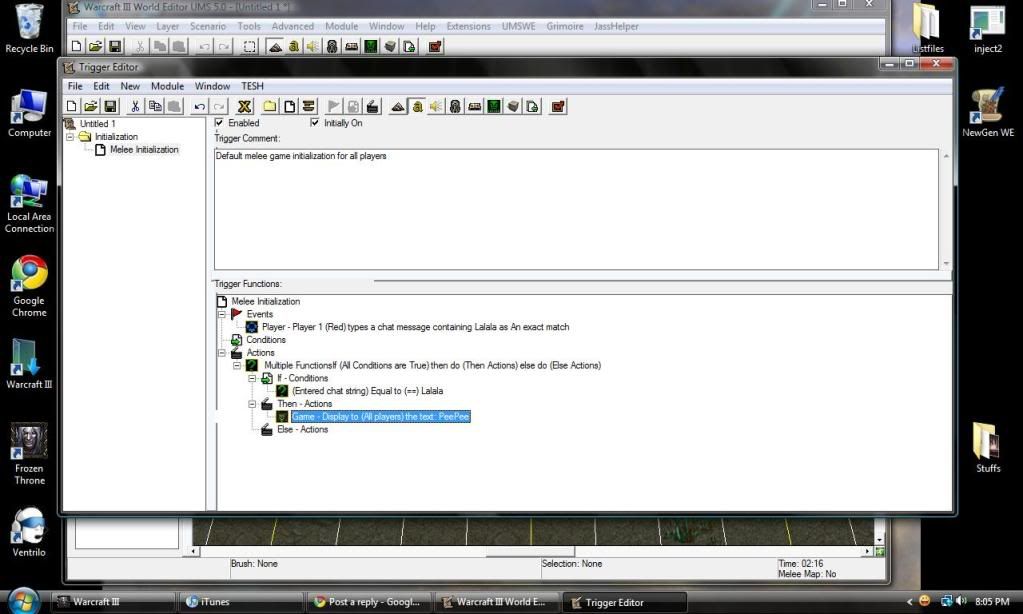Select the NewGen WE desktop shortcut
1023x614 pixels.
pyautogui.click(x=988, y=112)
